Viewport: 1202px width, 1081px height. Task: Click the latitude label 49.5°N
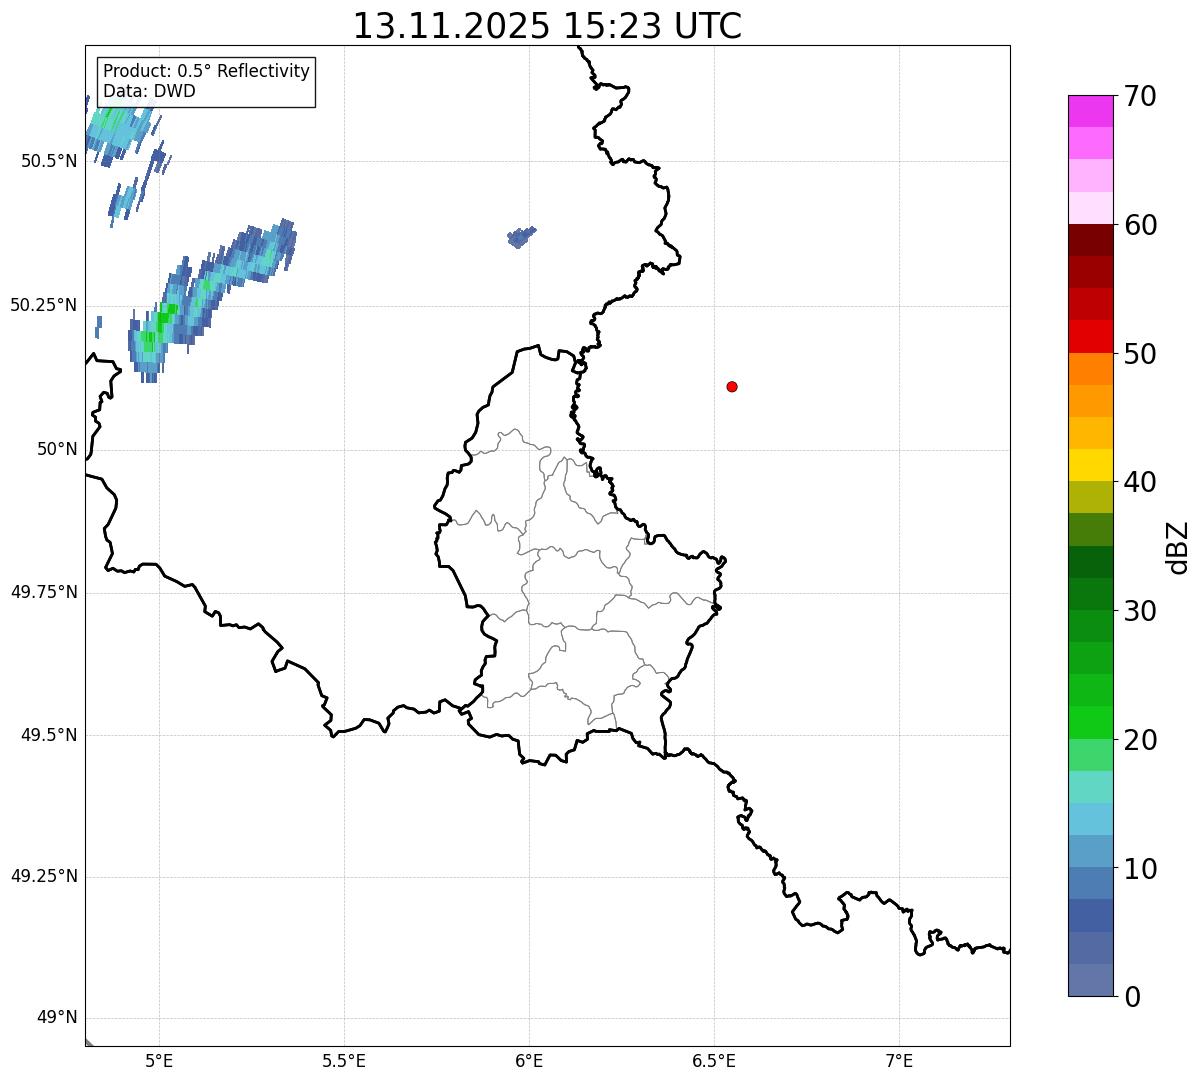[49, 735]
